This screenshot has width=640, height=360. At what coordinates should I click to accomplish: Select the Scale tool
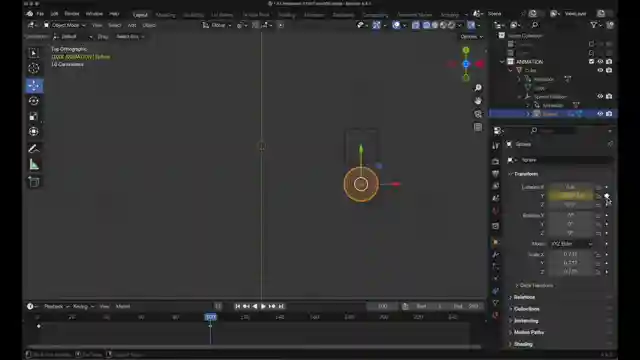click(x=34, y=116)
